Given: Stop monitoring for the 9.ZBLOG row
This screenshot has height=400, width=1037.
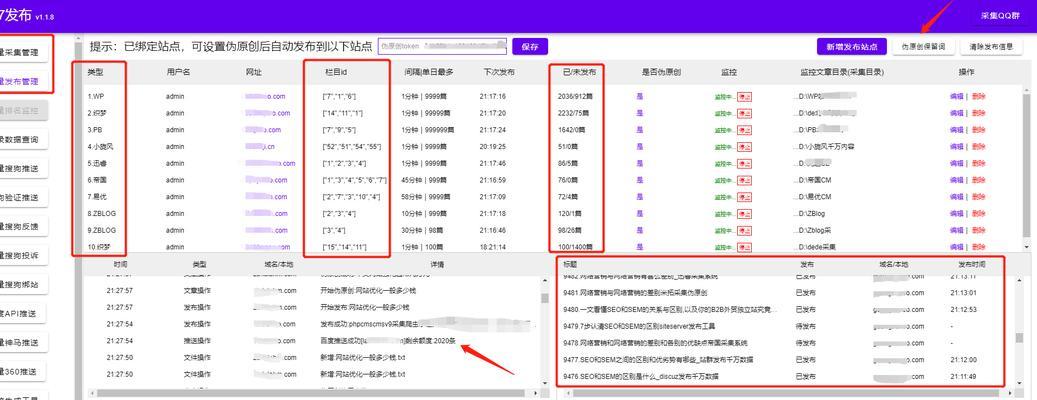Looking at the screenshot, I should [744, 231].
